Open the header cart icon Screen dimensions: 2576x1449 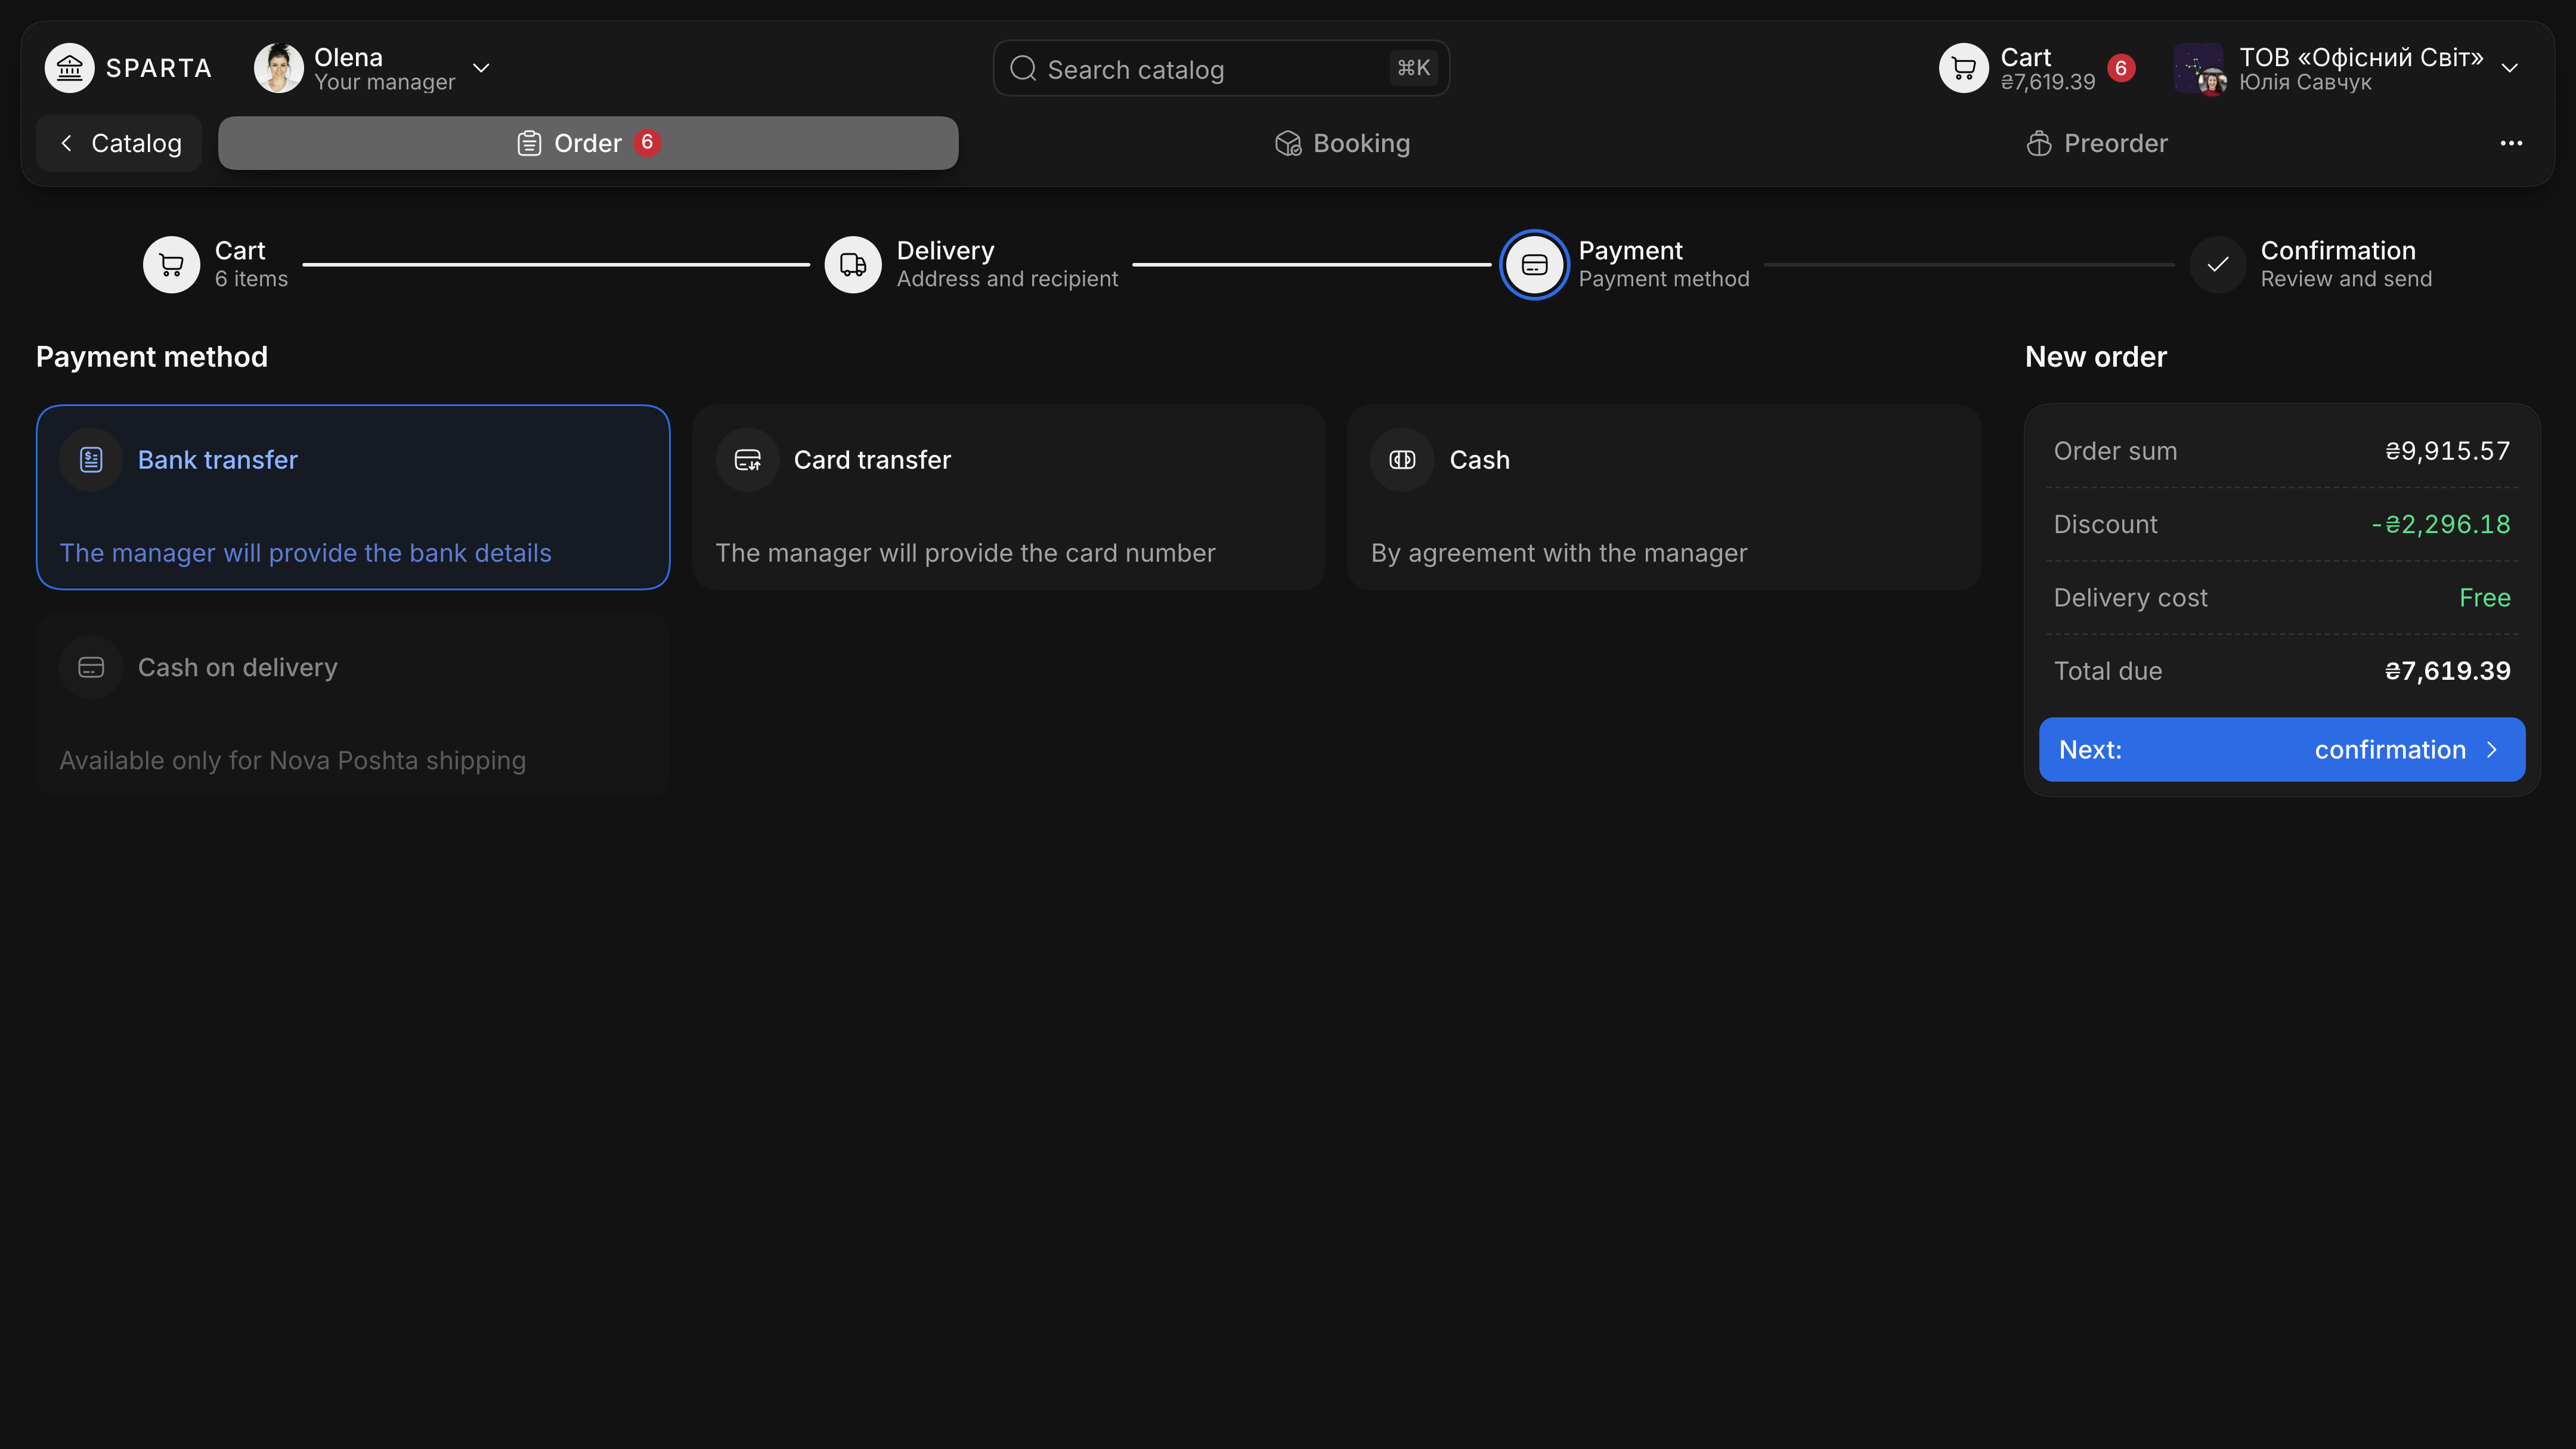1963,68
